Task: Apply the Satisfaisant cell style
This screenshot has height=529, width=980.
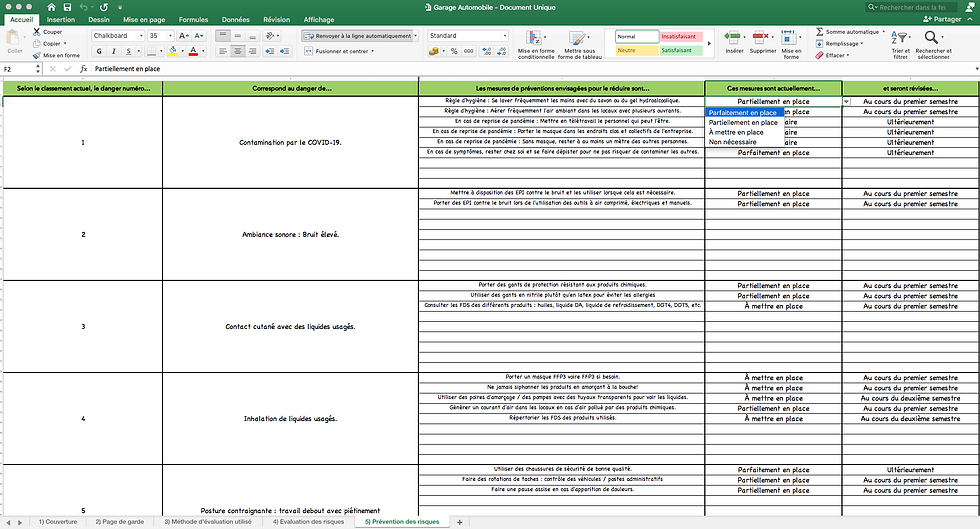Action: coord(681,50)
